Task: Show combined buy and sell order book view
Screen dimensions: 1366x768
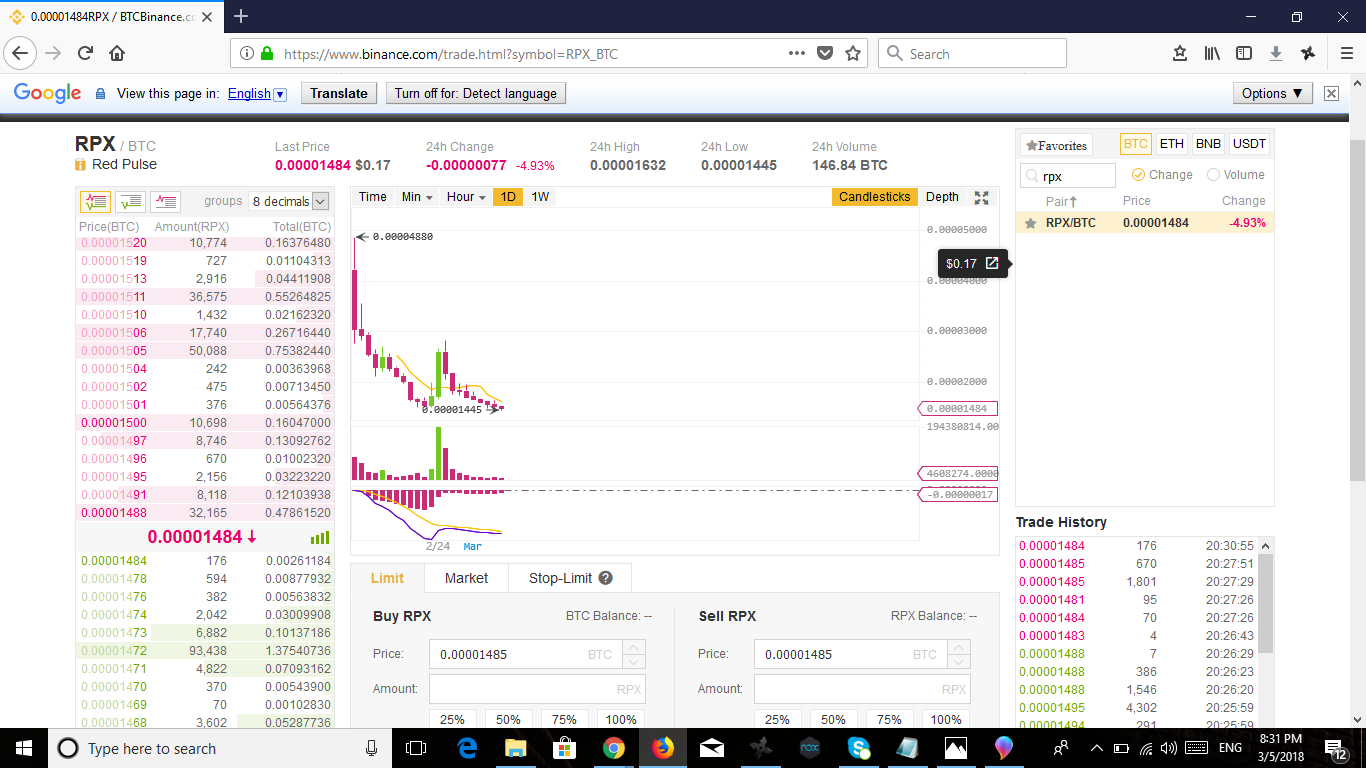Action: click(x=95, y=201)
